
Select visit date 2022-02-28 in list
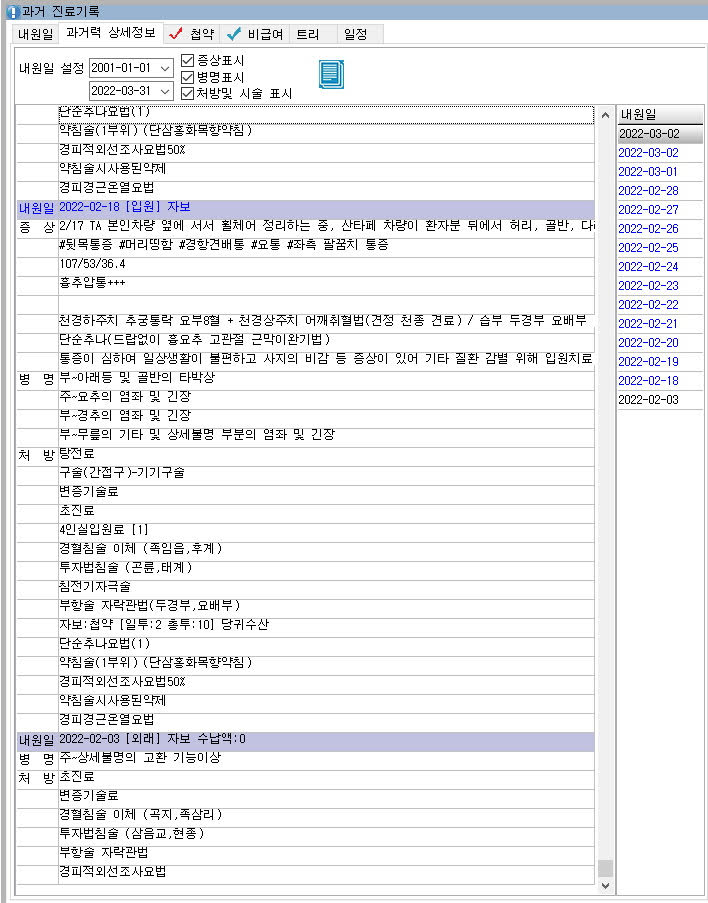[648, 190]
